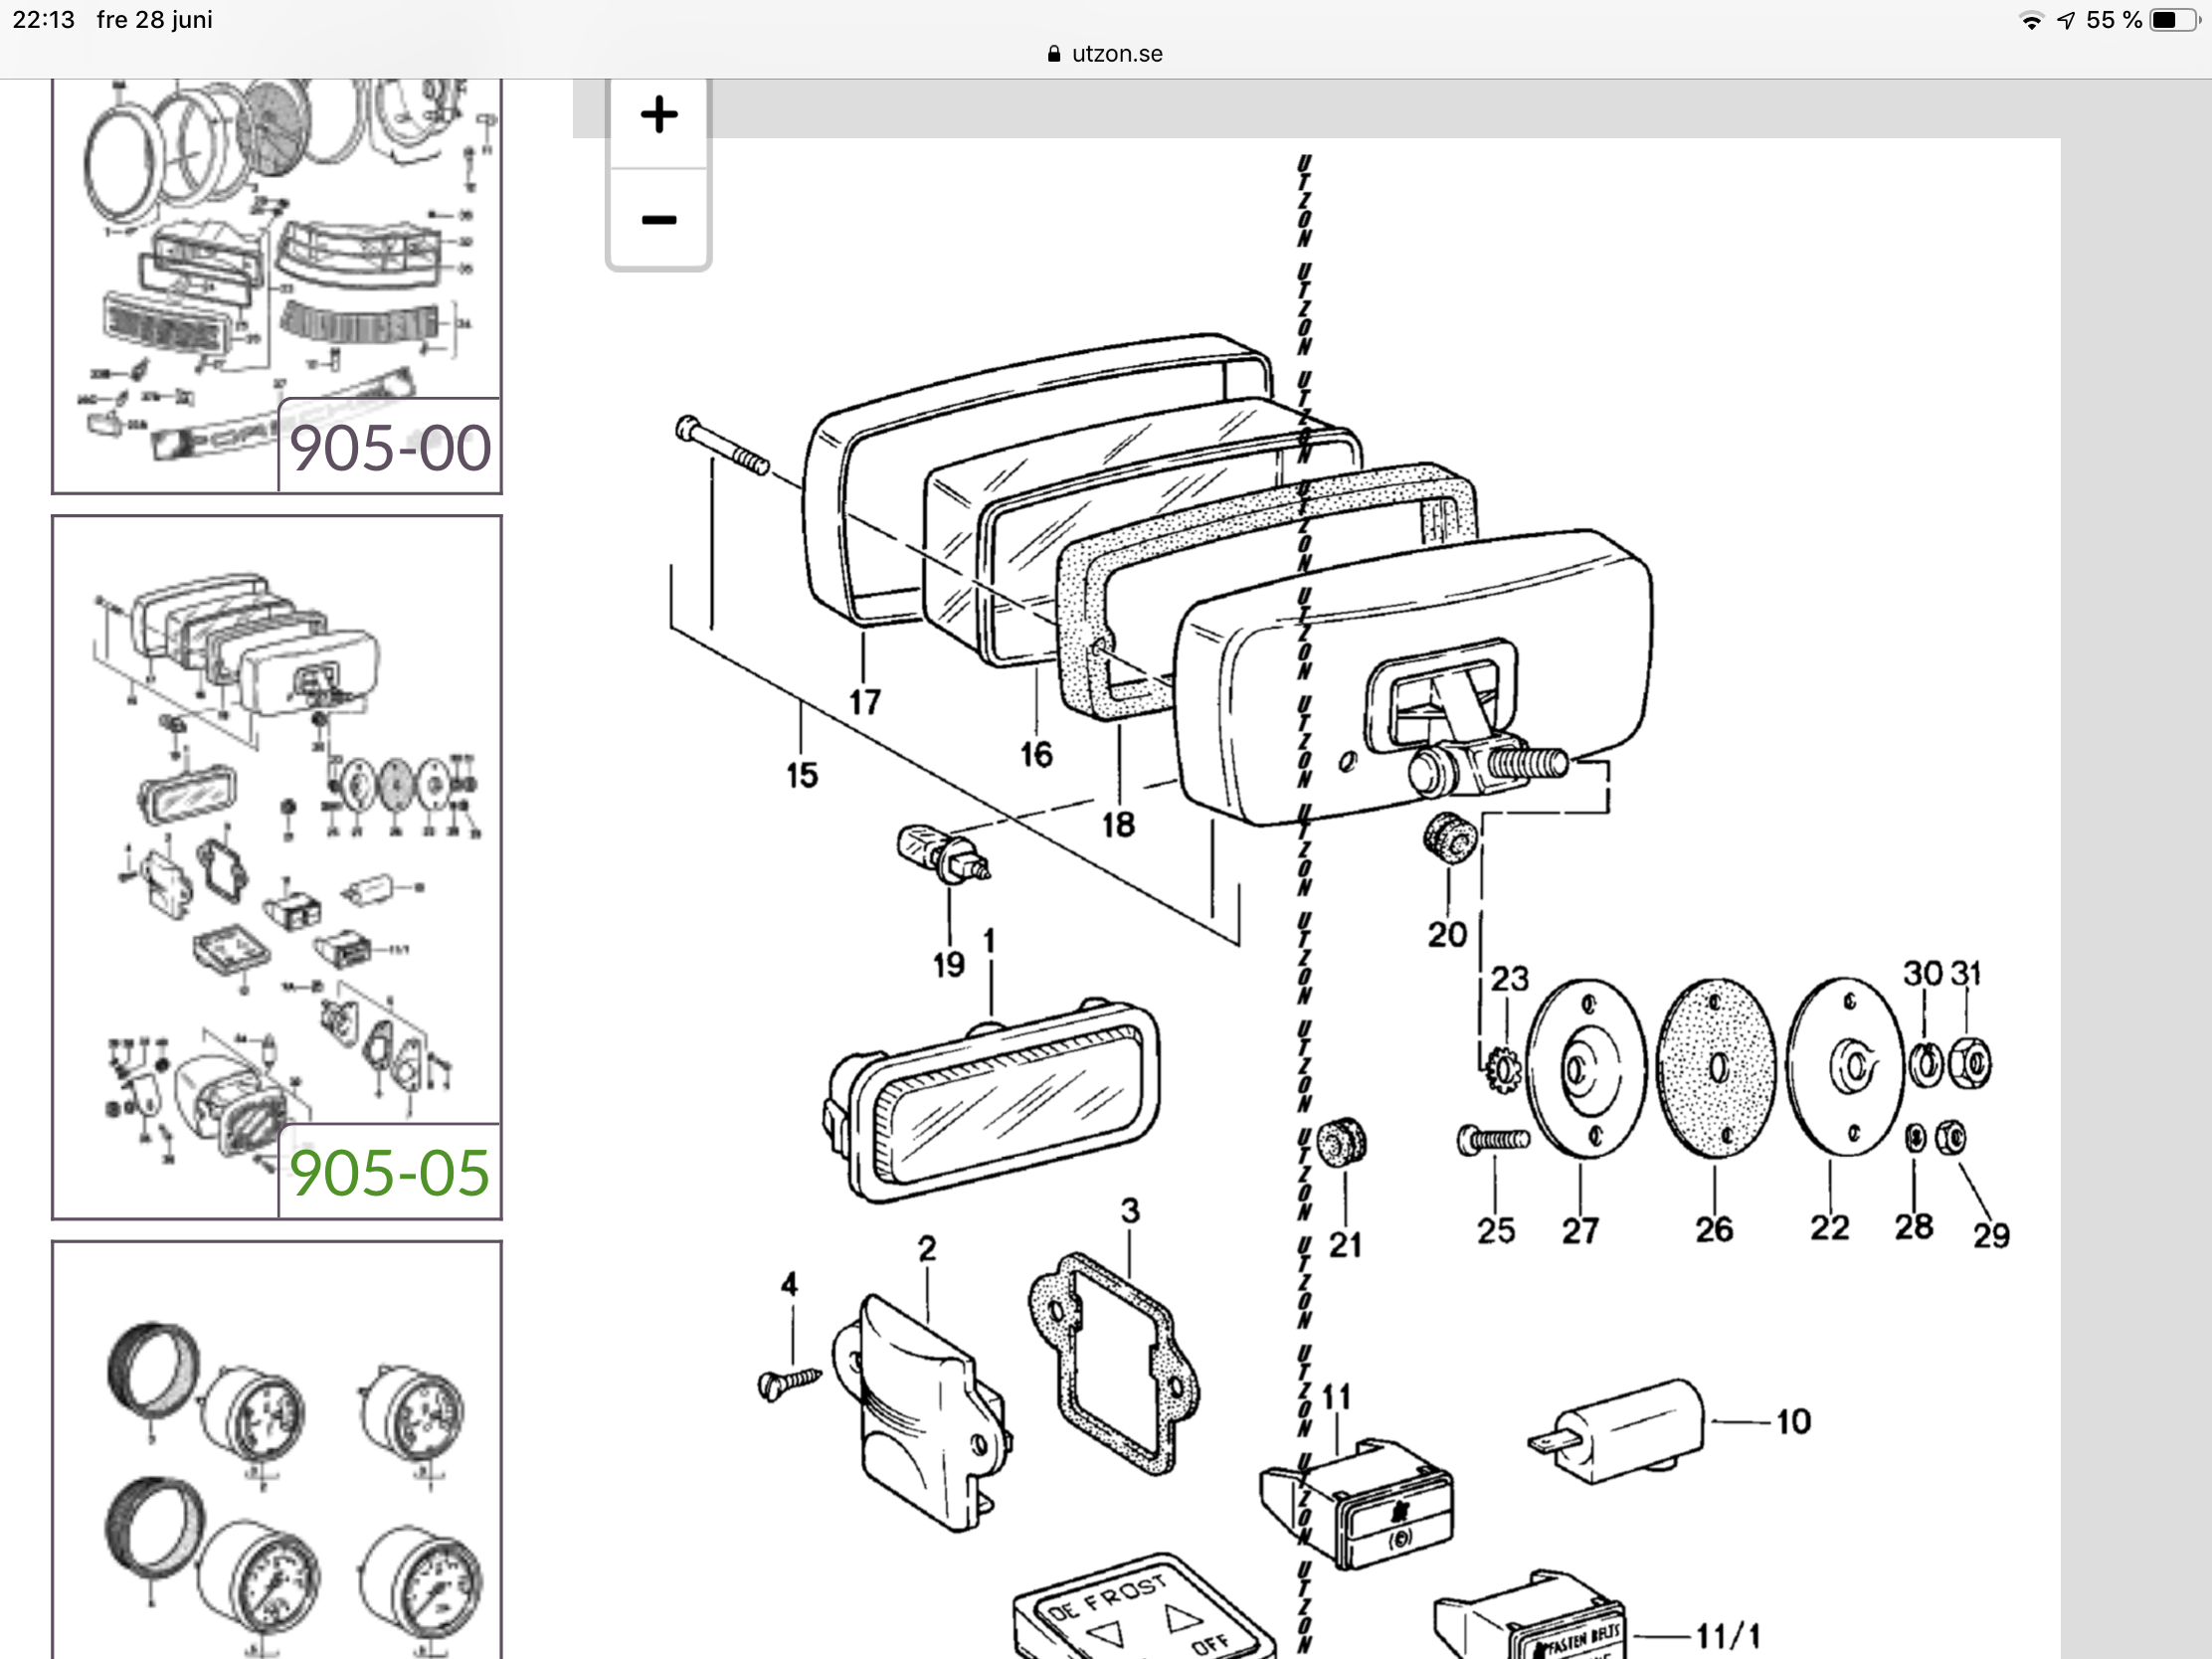Tap the utzon.se address bar

pyautogui.click(x=1105, y=54)
